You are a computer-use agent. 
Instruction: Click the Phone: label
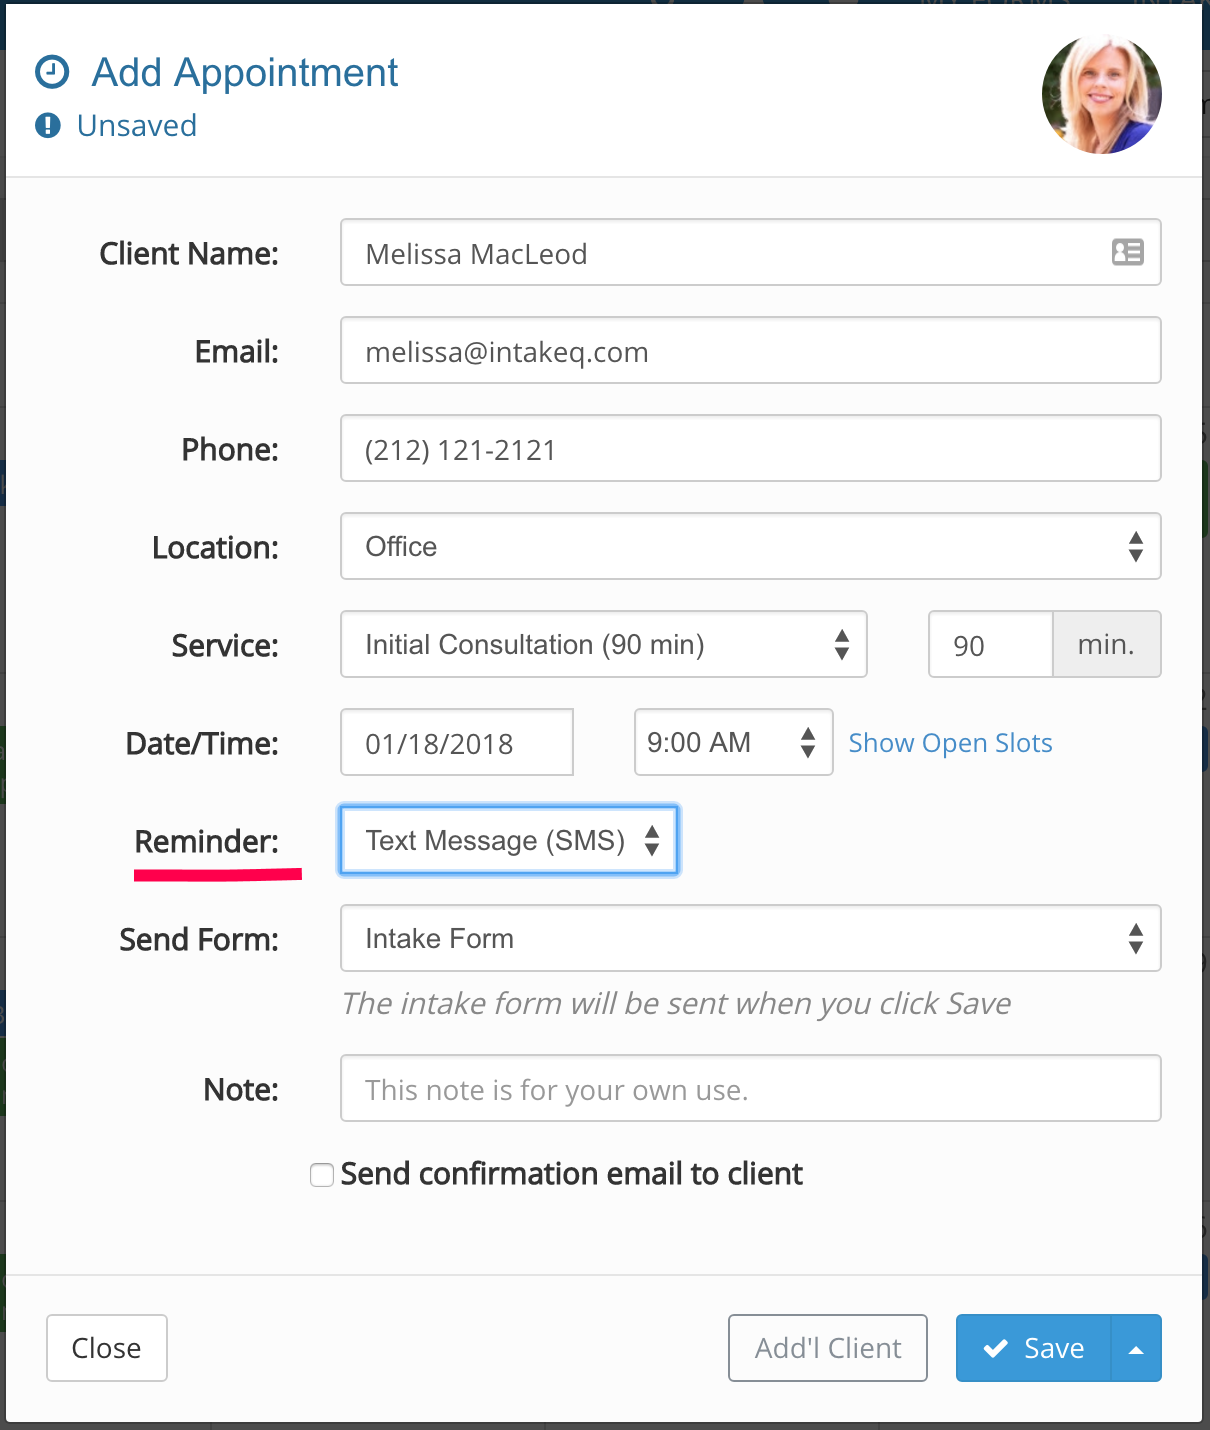pos(230,450)
